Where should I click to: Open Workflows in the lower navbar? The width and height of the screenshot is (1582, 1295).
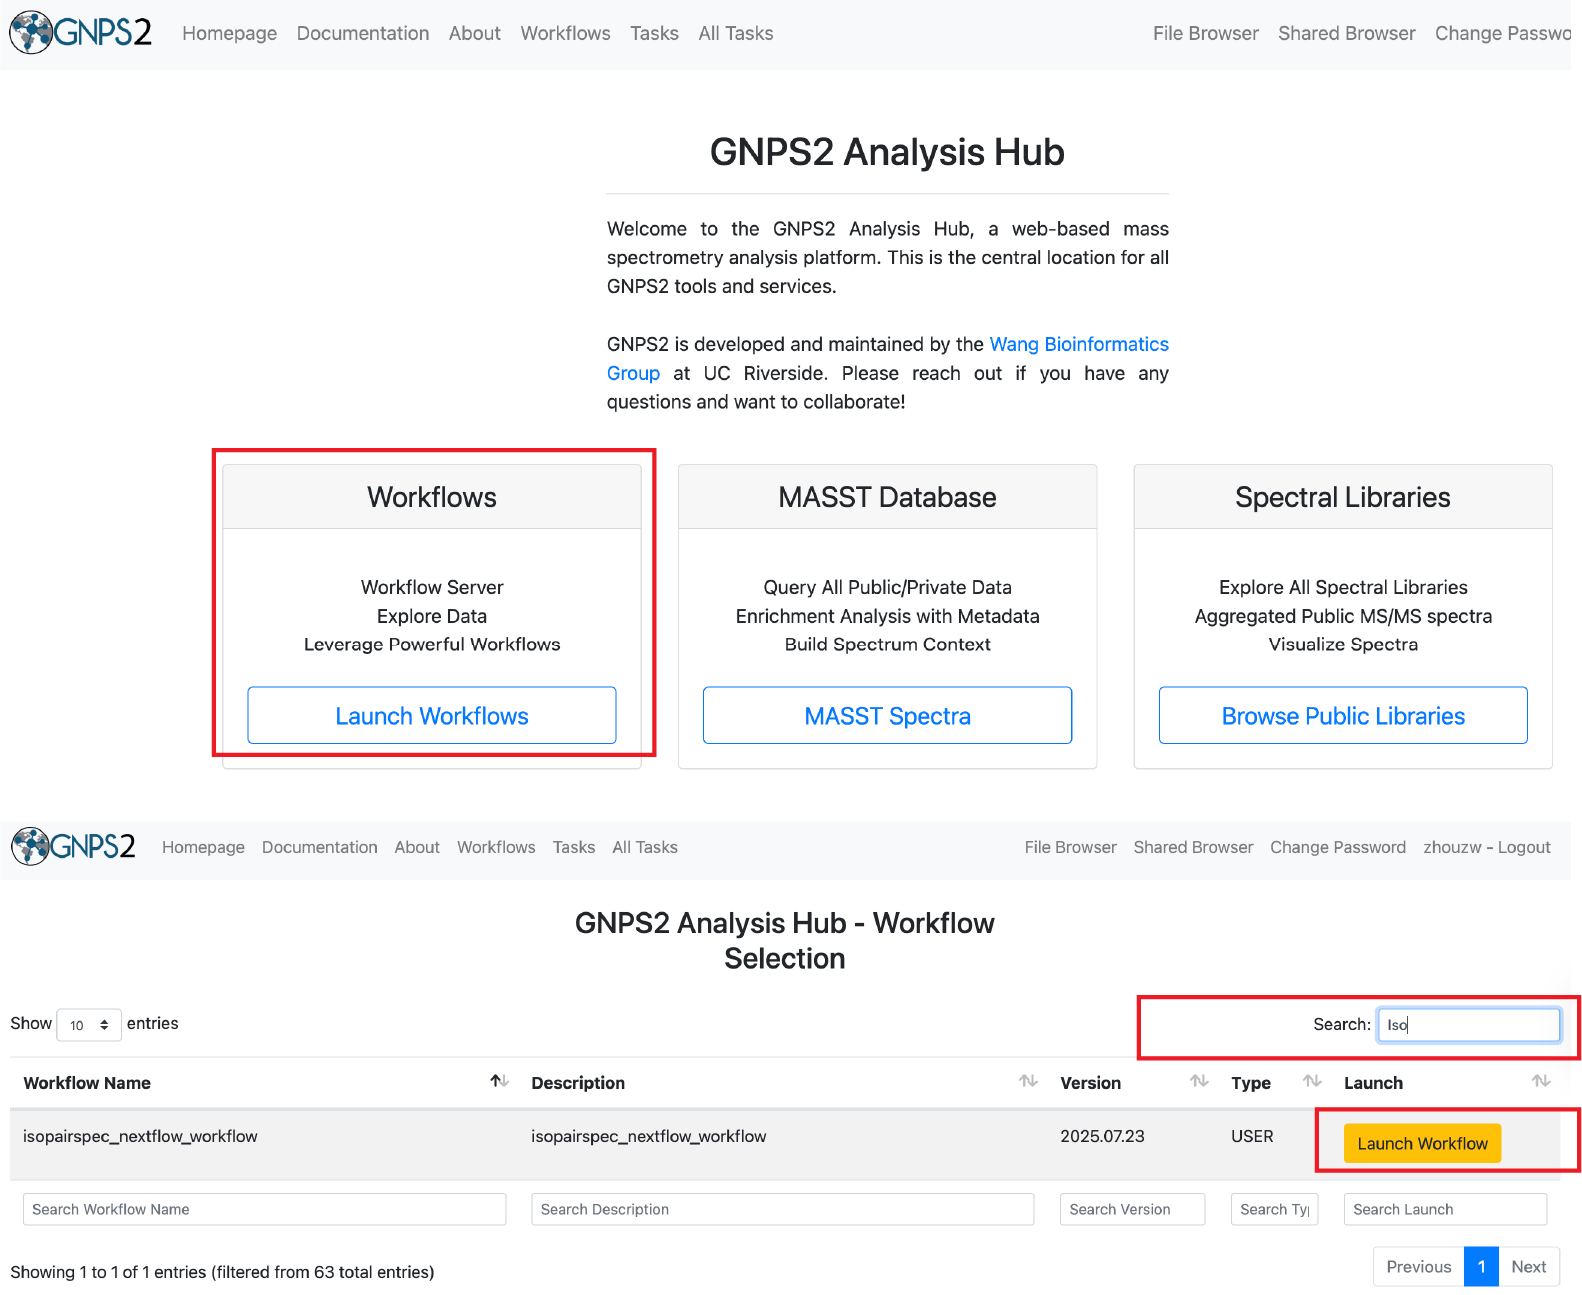click(x=496, y=847)
